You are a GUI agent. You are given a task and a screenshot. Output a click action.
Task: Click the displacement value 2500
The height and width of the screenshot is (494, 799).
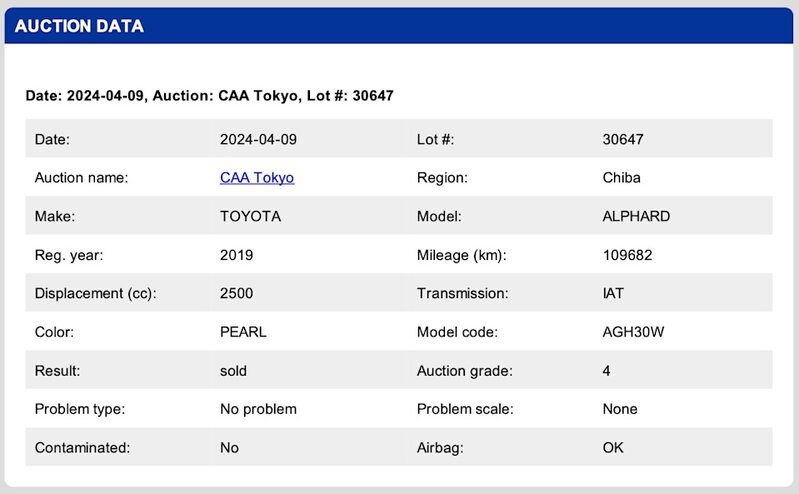coord(236,294)
